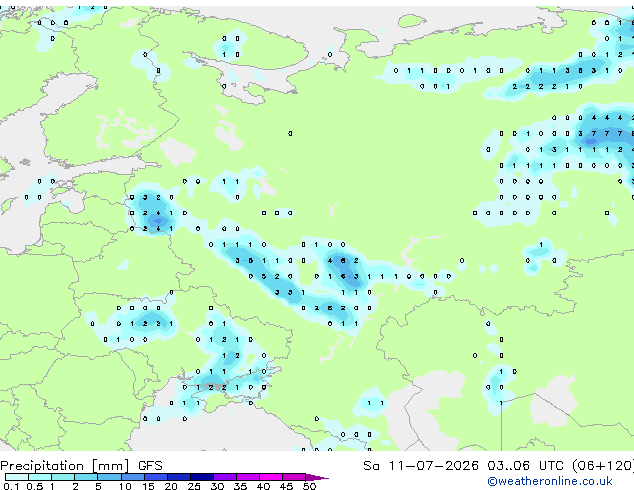The height and width of the screenshot is (490, 634).
Task: Pick the 30 to 35 mm purple swatch
Action: 224,477
